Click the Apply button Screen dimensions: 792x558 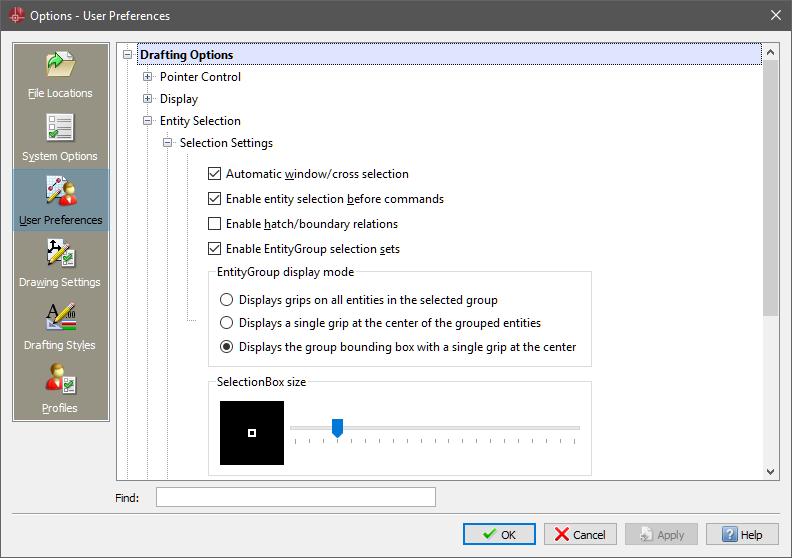[x=661, y=534]
